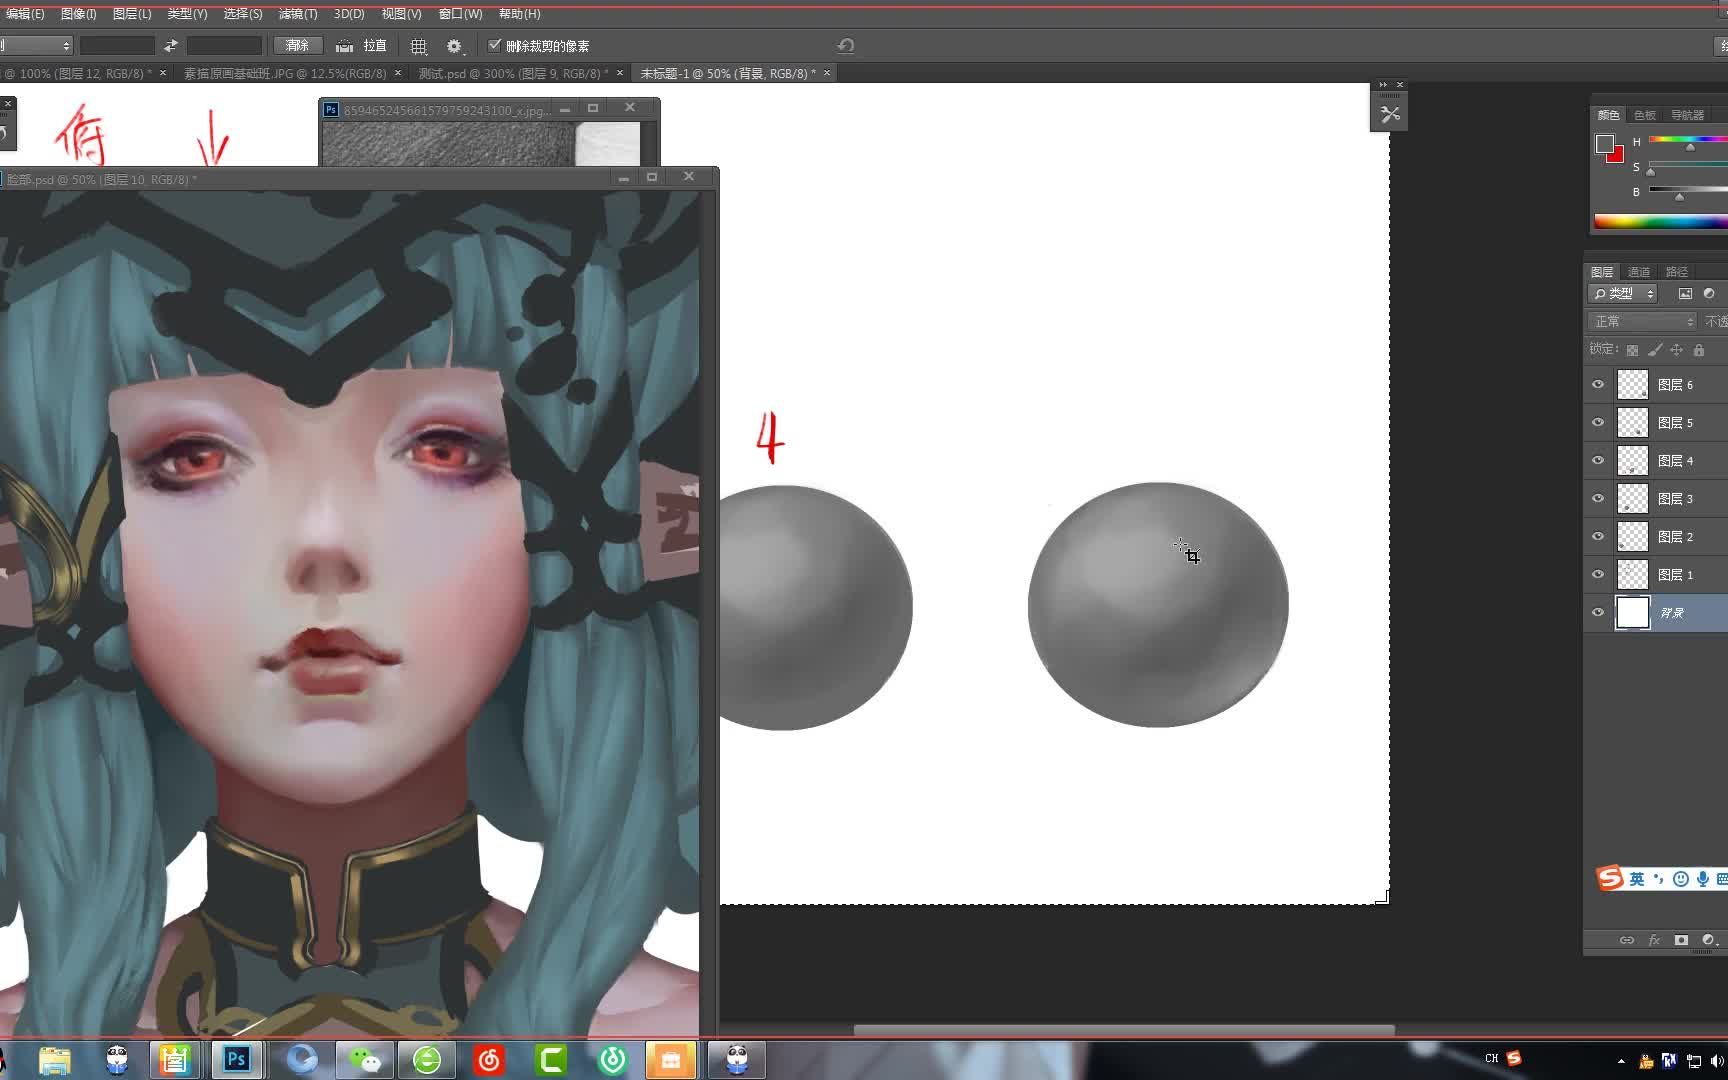Open the crop settings gear dropdown
Image resolution: width=1728 pixels, height=1080 pixels.
pos(454,46)
